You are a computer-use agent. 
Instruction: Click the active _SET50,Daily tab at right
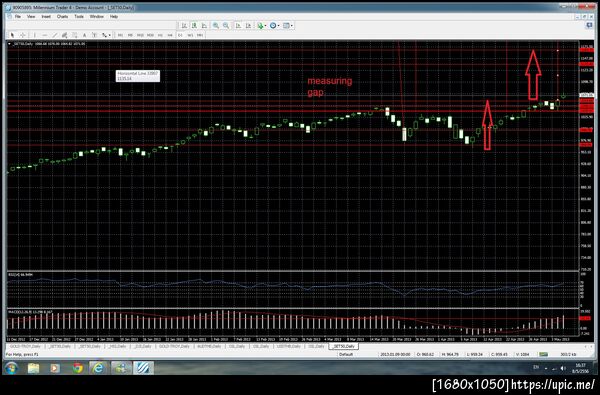tap(344, 346)
